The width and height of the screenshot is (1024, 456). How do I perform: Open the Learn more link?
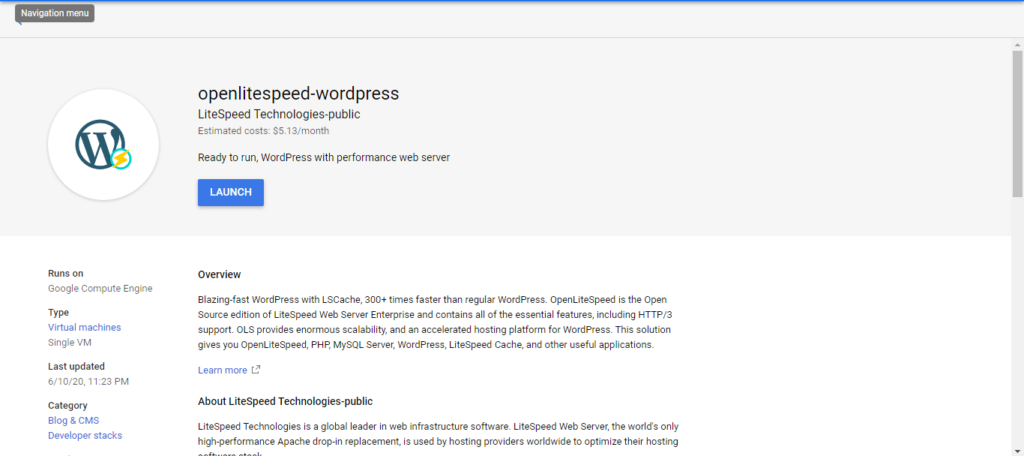tap(222, 370)
